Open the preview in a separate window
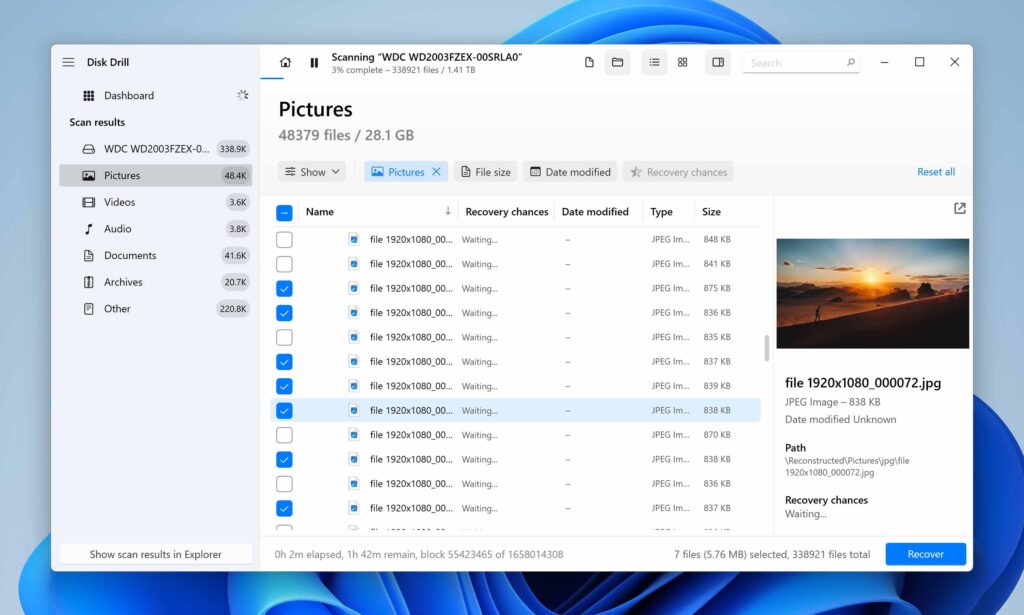 point(959,208)
